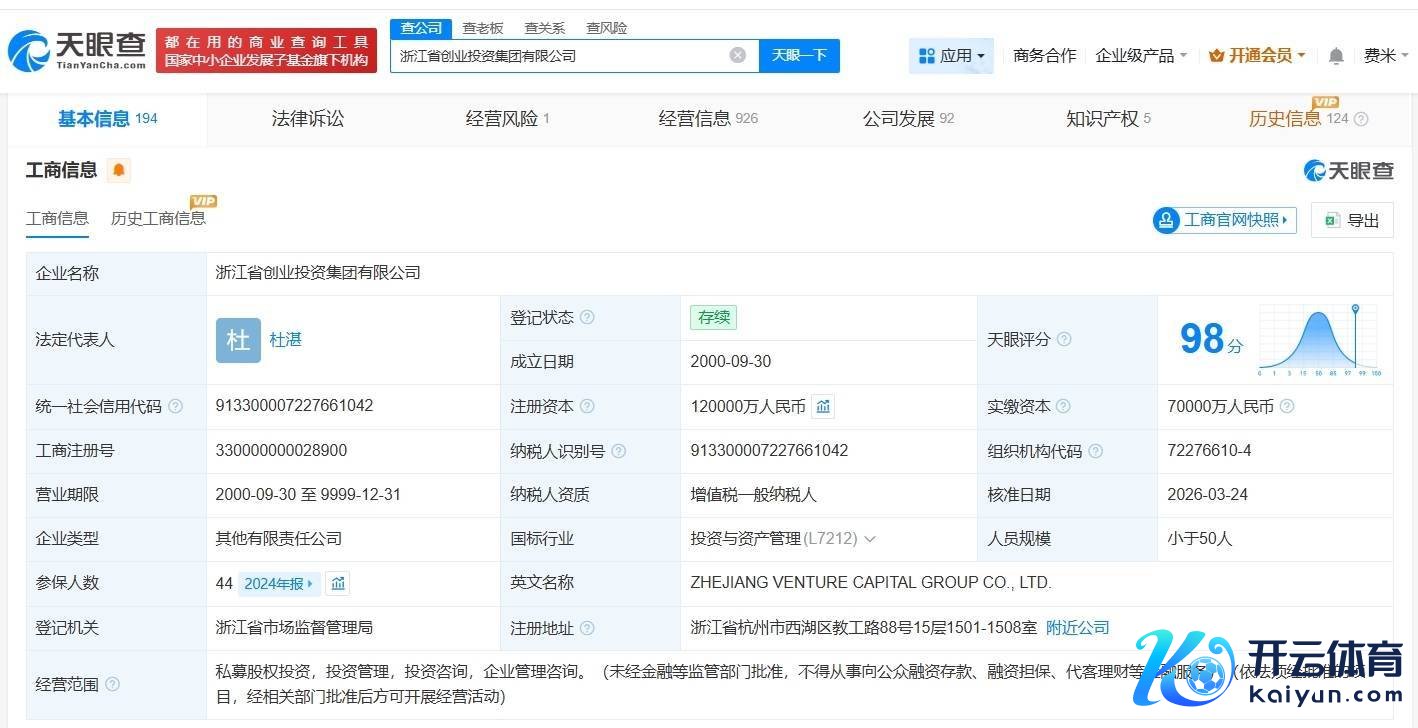Click the company name search field
1418x728 pixels.
click(x=560, y=56)
